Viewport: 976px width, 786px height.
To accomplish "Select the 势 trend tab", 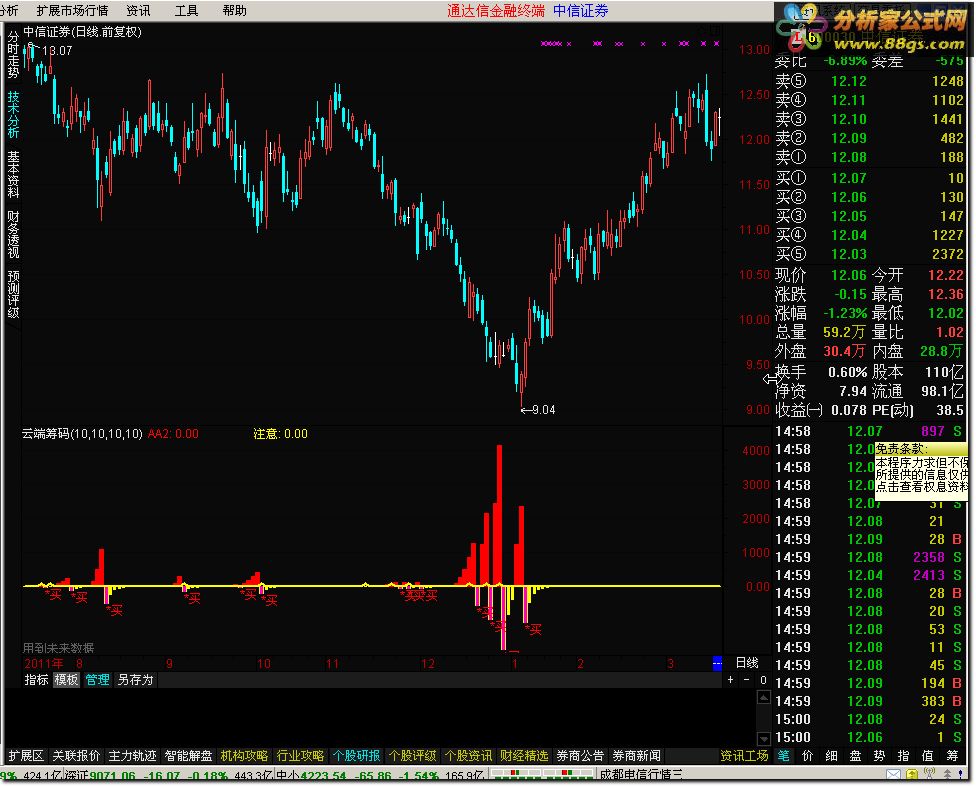I will tap(879, 756).
